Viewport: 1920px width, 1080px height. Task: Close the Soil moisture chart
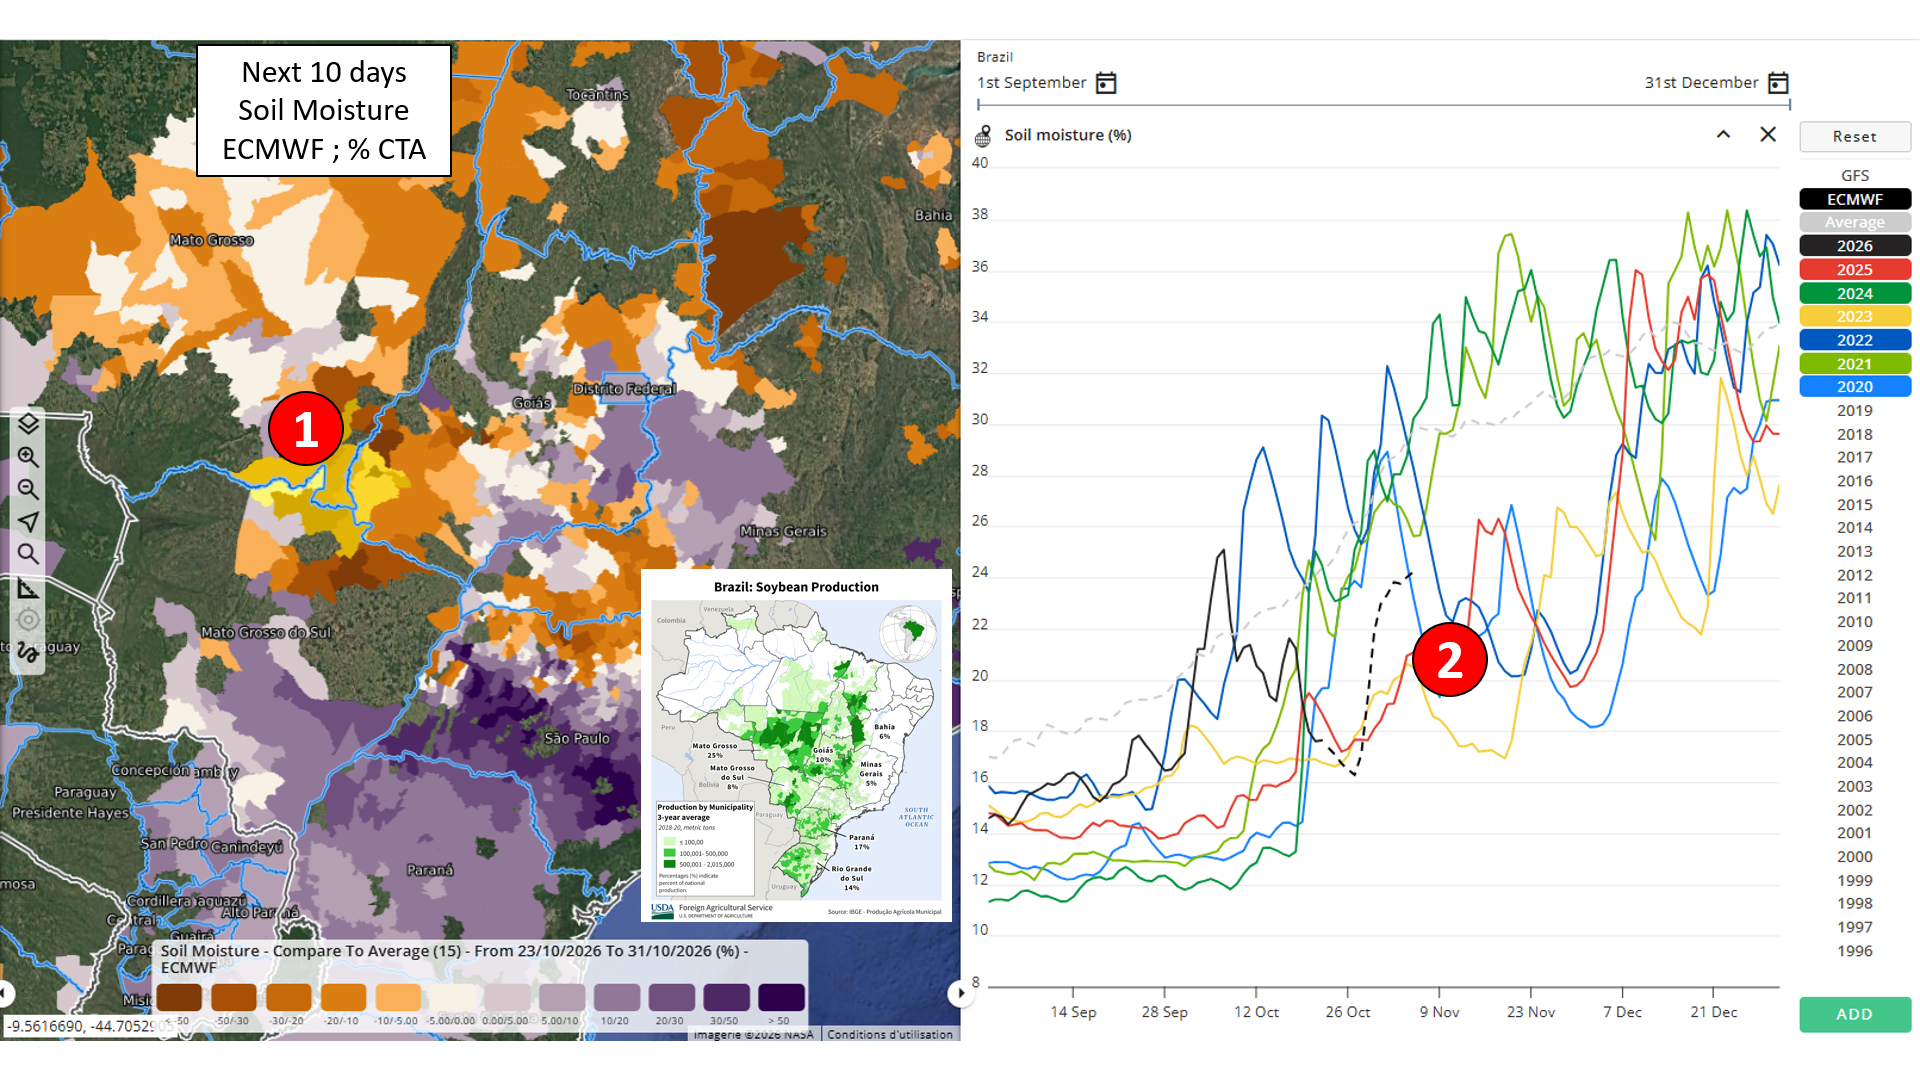[1768, 134]
